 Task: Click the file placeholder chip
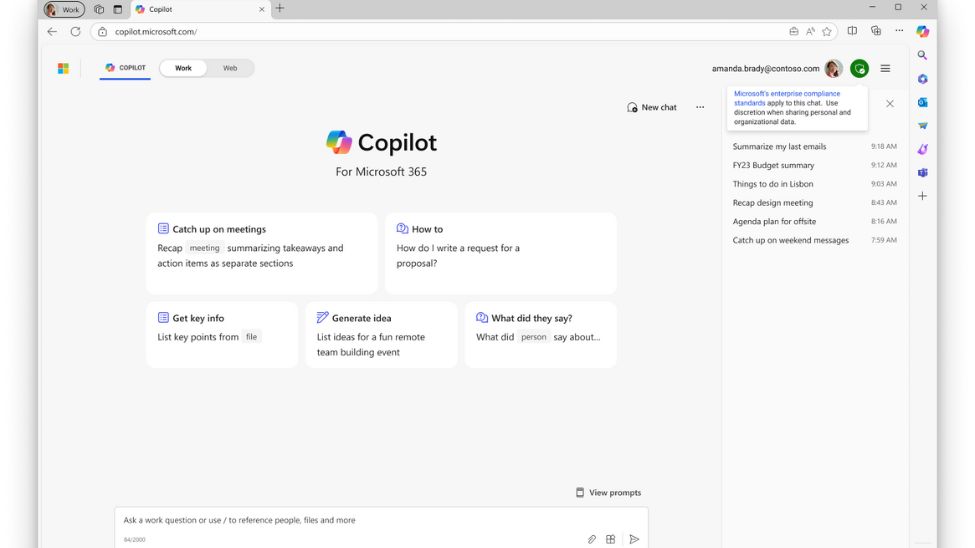click(251, 337)
